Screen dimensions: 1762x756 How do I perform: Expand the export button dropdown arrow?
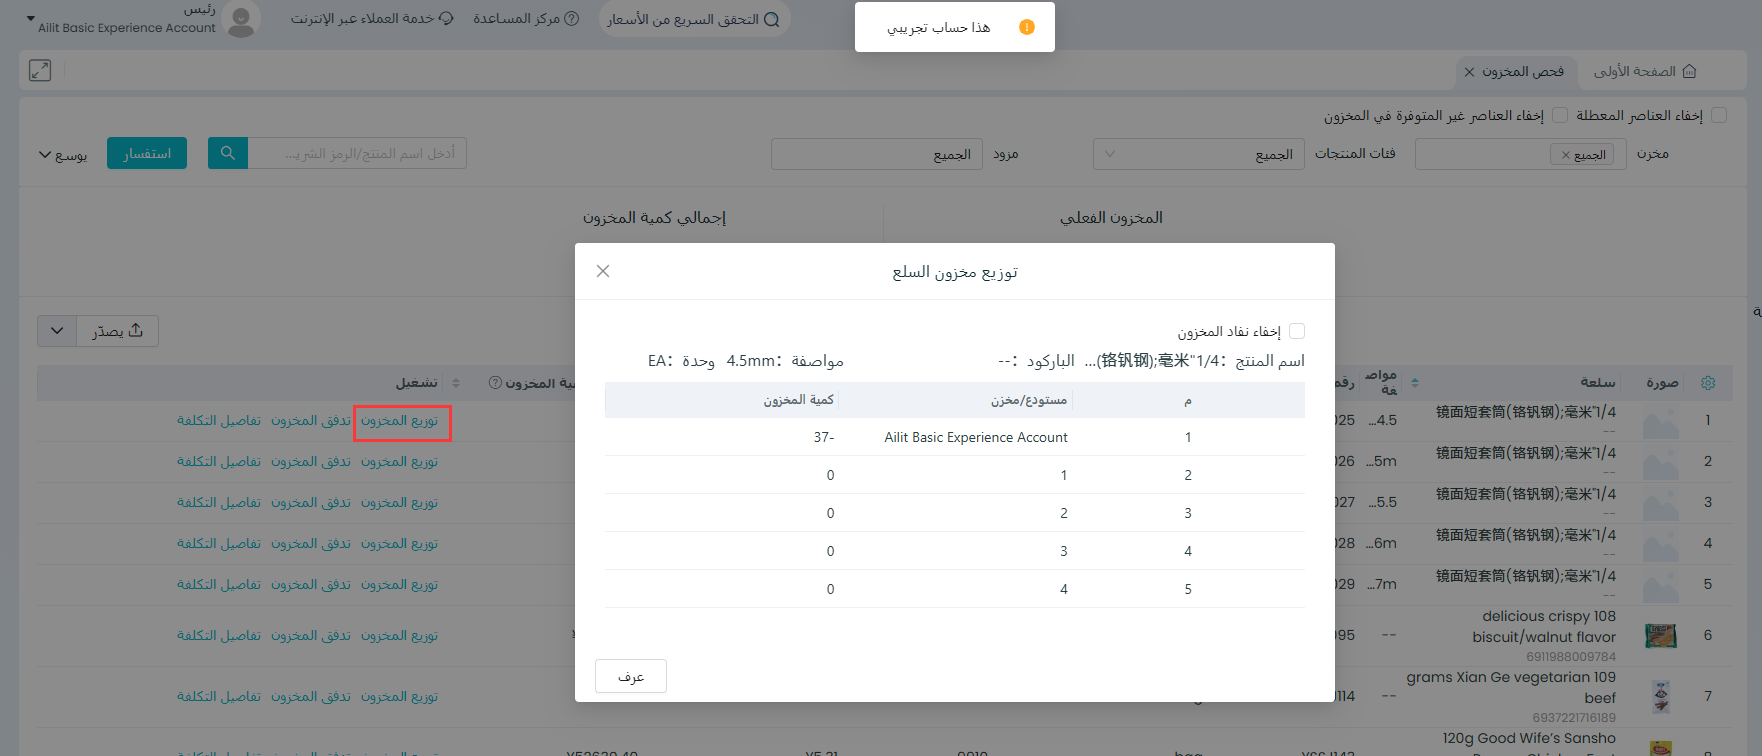57,331
